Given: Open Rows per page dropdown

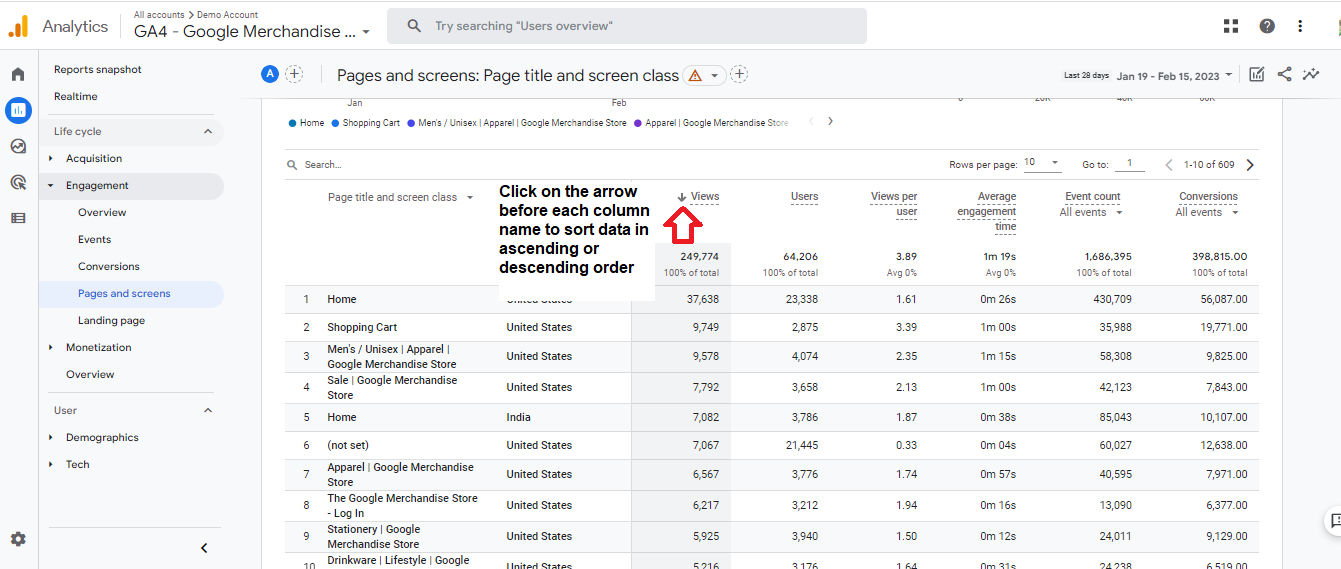Looking at the screenshot, I should [1044, 163].
